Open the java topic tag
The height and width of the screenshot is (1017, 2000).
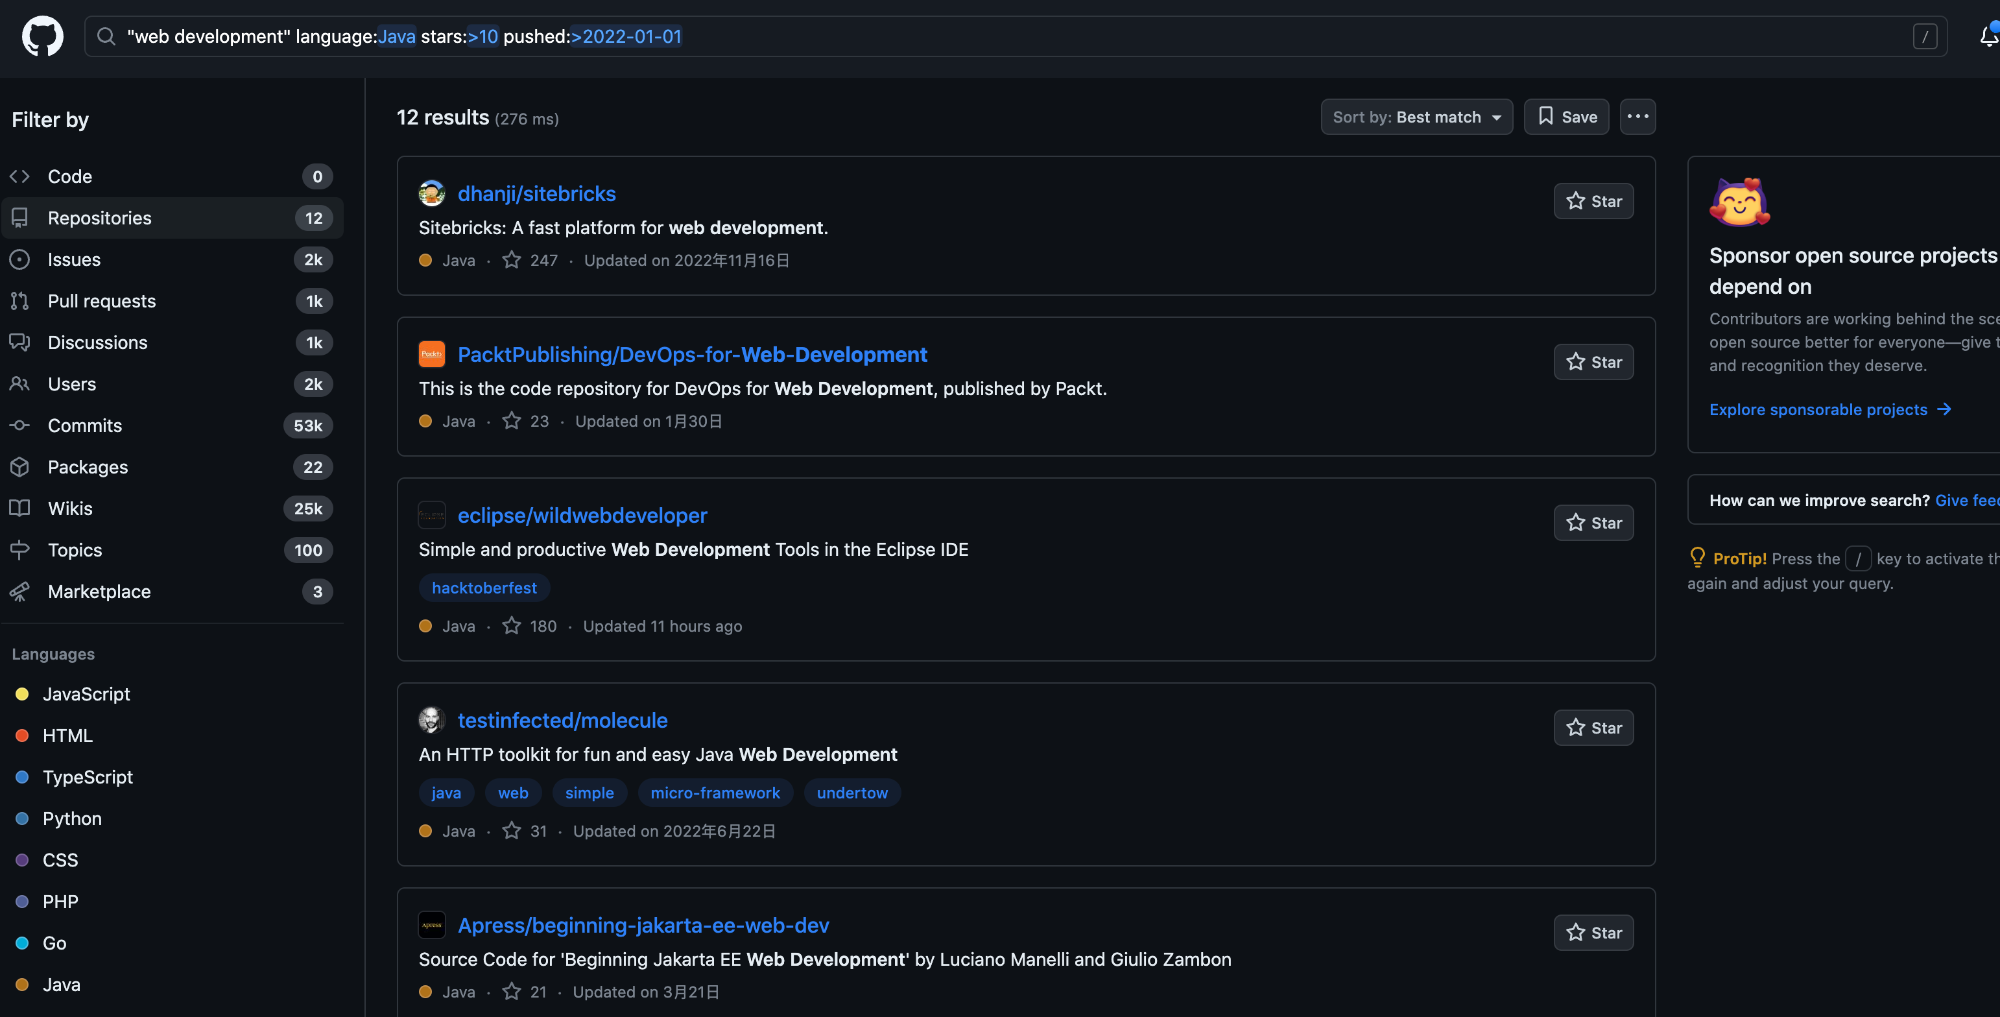[x=446, y=793]
